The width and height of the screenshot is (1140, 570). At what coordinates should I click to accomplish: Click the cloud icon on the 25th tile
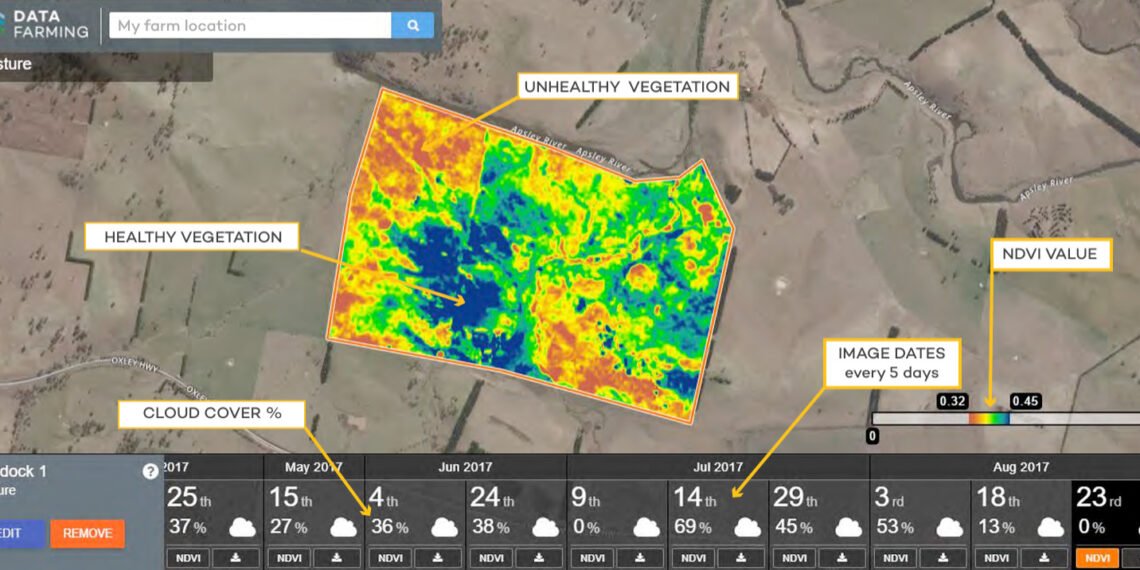click(x=242, y=527)
